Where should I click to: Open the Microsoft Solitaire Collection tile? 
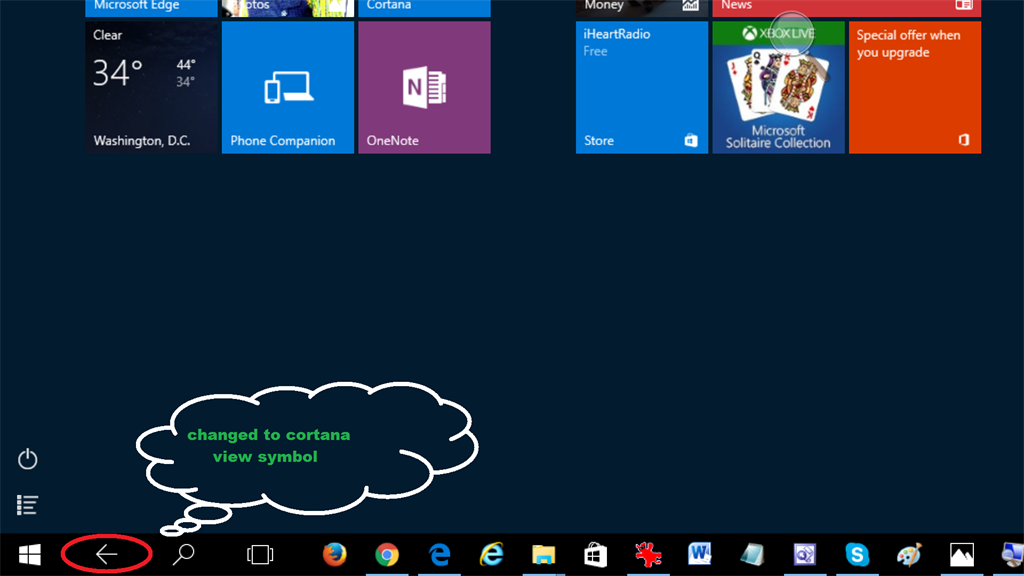778,88
